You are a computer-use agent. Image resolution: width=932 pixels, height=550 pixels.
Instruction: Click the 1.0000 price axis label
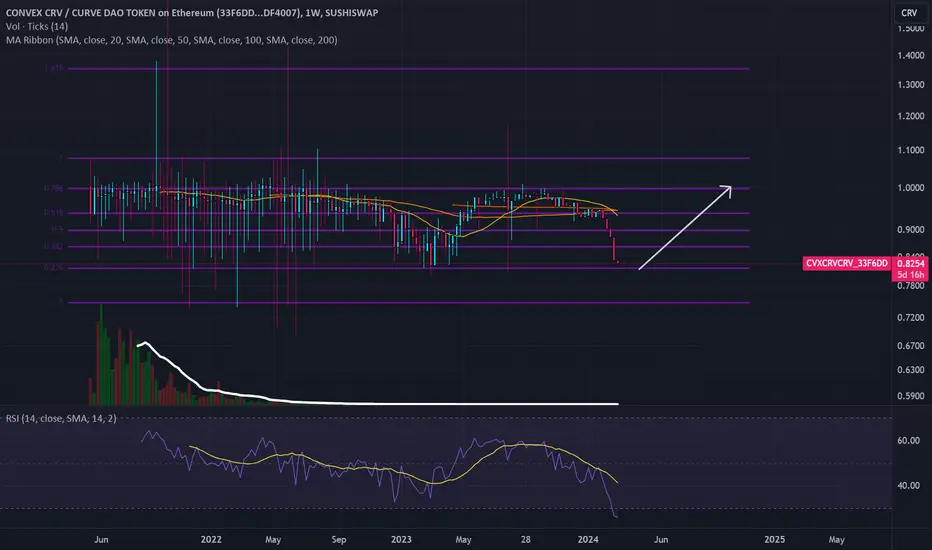point(911,187)
